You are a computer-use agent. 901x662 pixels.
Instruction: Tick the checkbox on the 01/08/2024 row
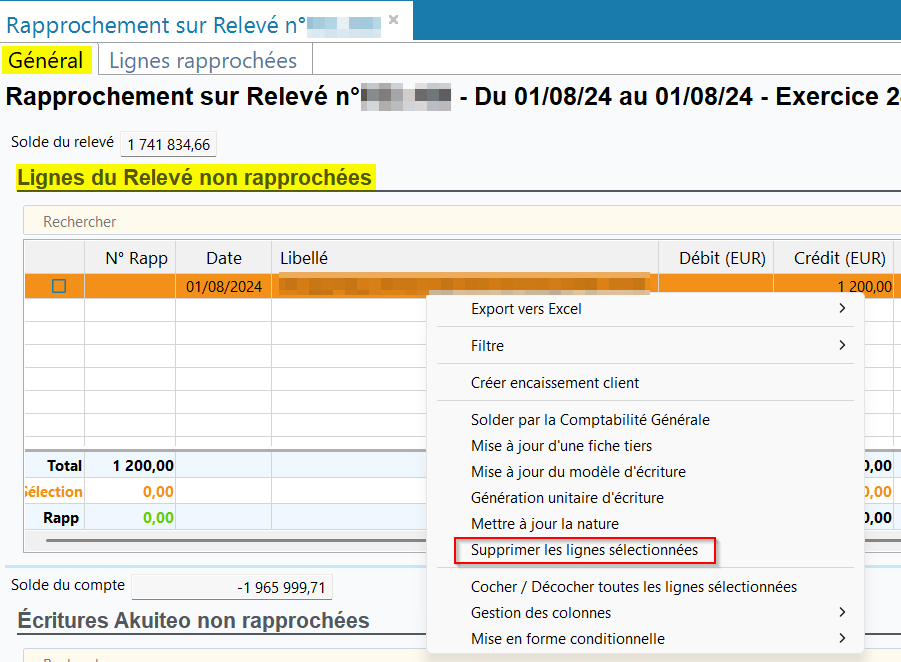(59, 286)
